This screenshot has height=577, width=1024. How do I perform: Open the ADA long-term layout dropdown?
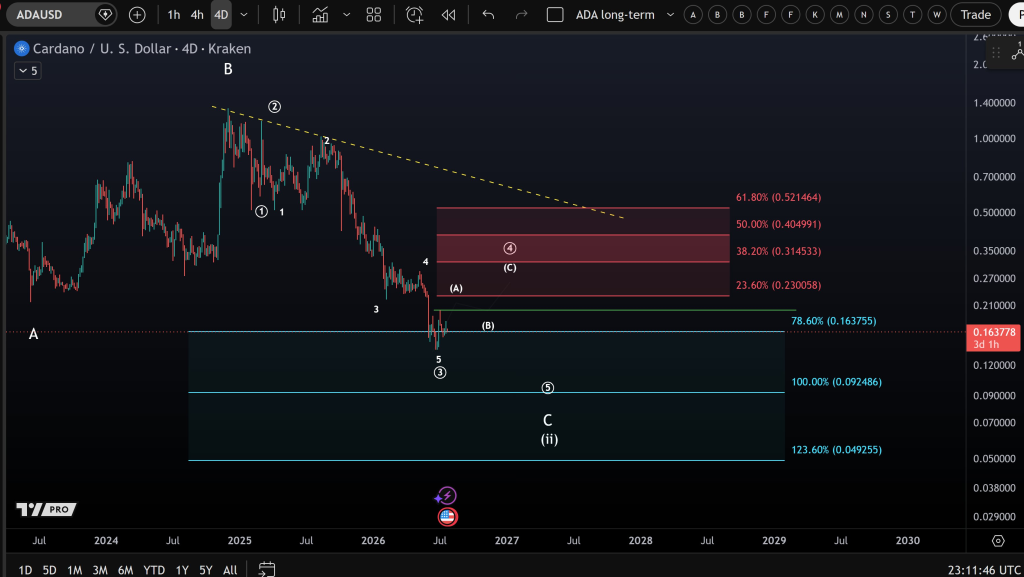point(670,14)
